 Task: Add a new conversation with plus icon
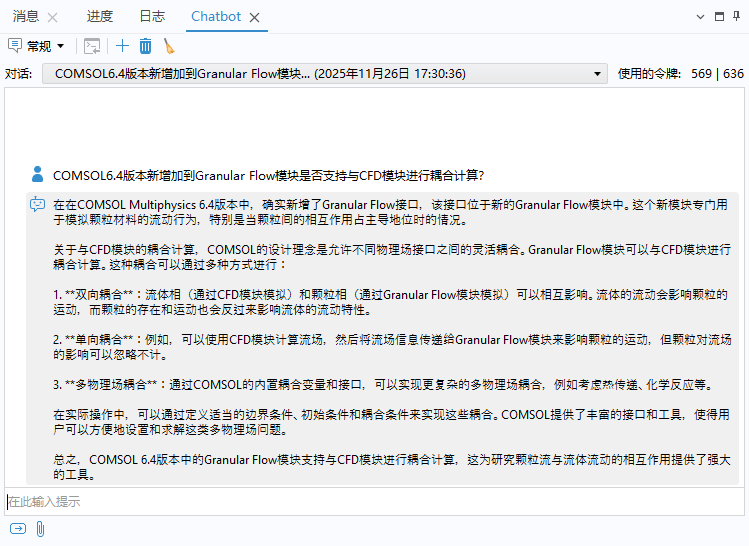tap(122, 46)
